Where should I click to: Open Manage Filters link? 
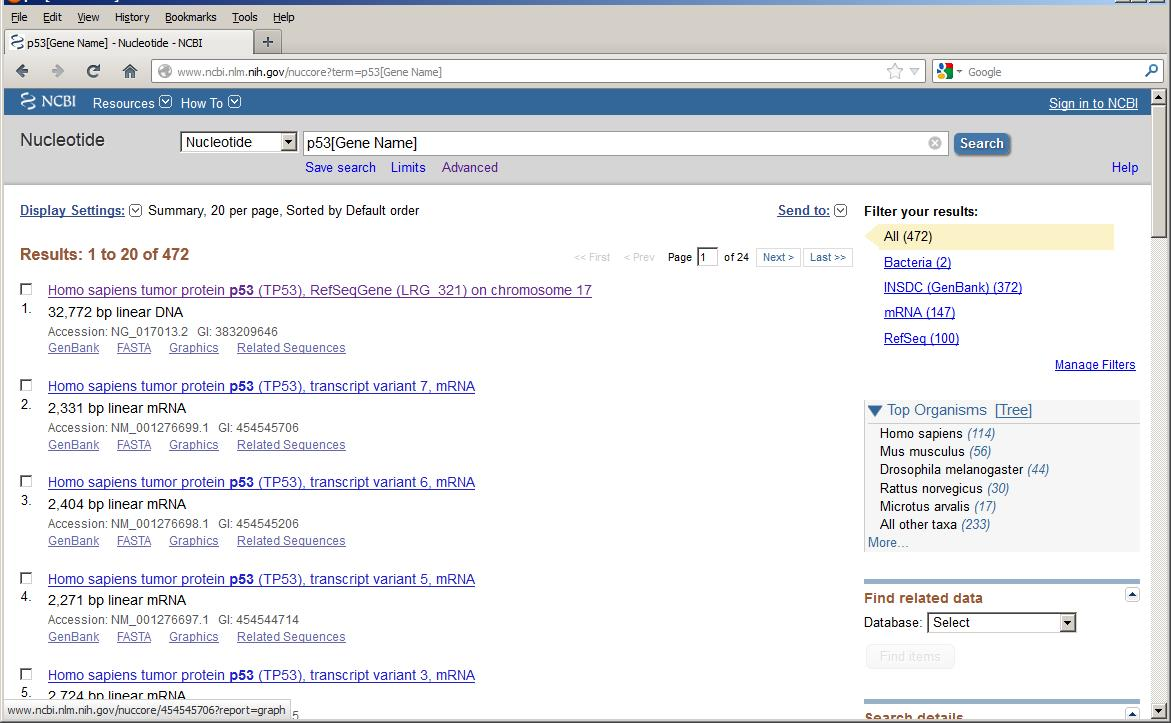point(1095,364)
